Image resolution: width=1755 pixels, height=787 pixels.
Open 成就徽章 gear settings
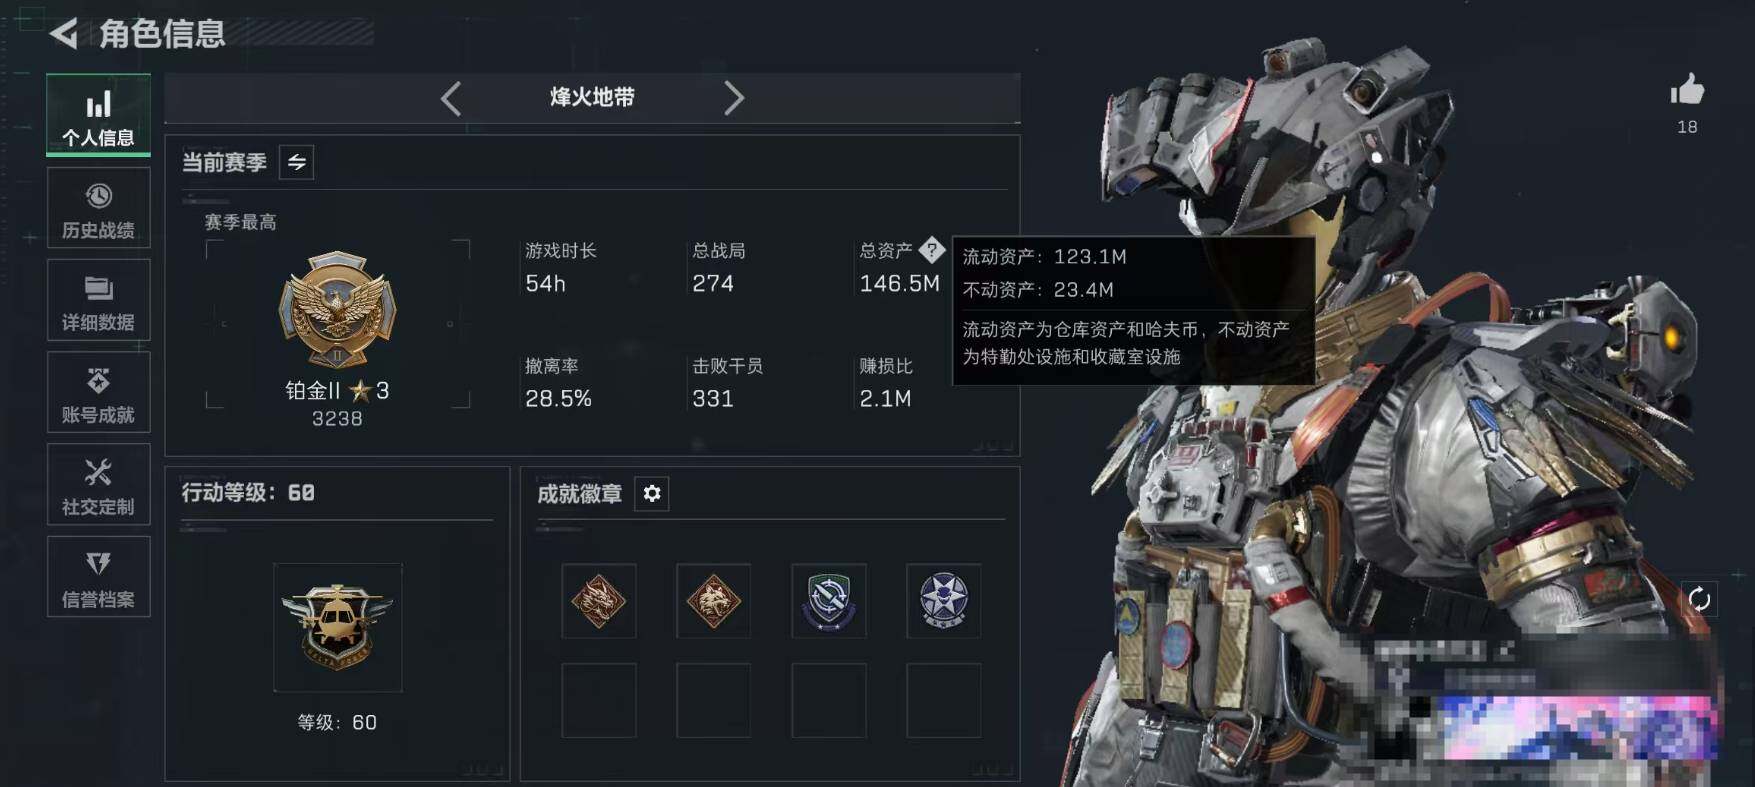click(x=652, y=493)
